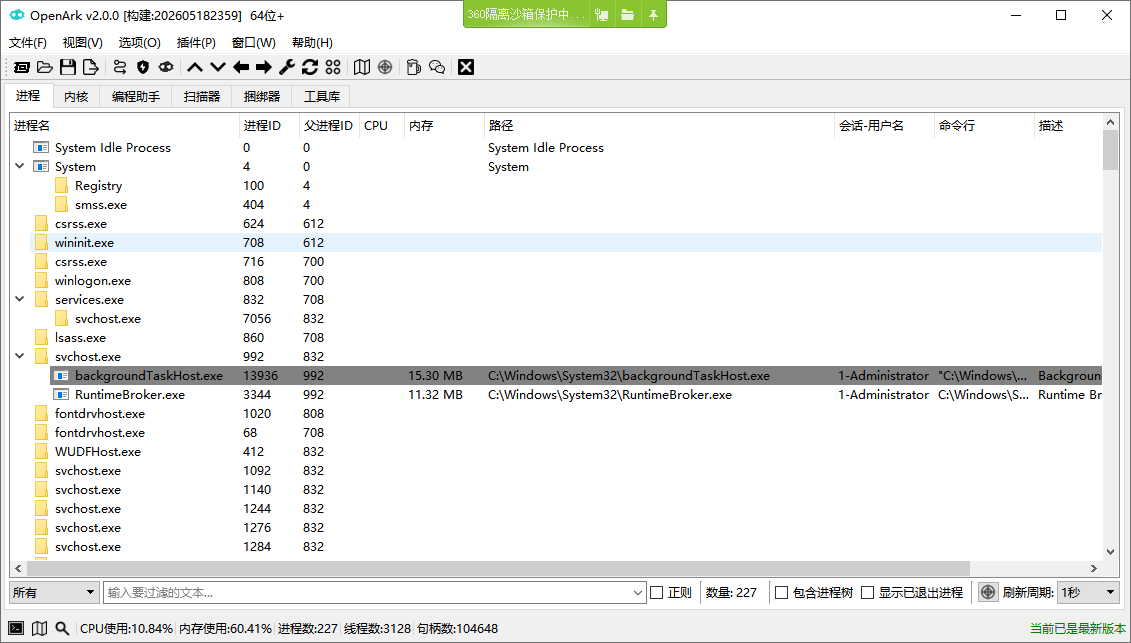Click the 当前已是最新版本 status link
This screenshot has height=643, width=1131.
[1078, 629]
